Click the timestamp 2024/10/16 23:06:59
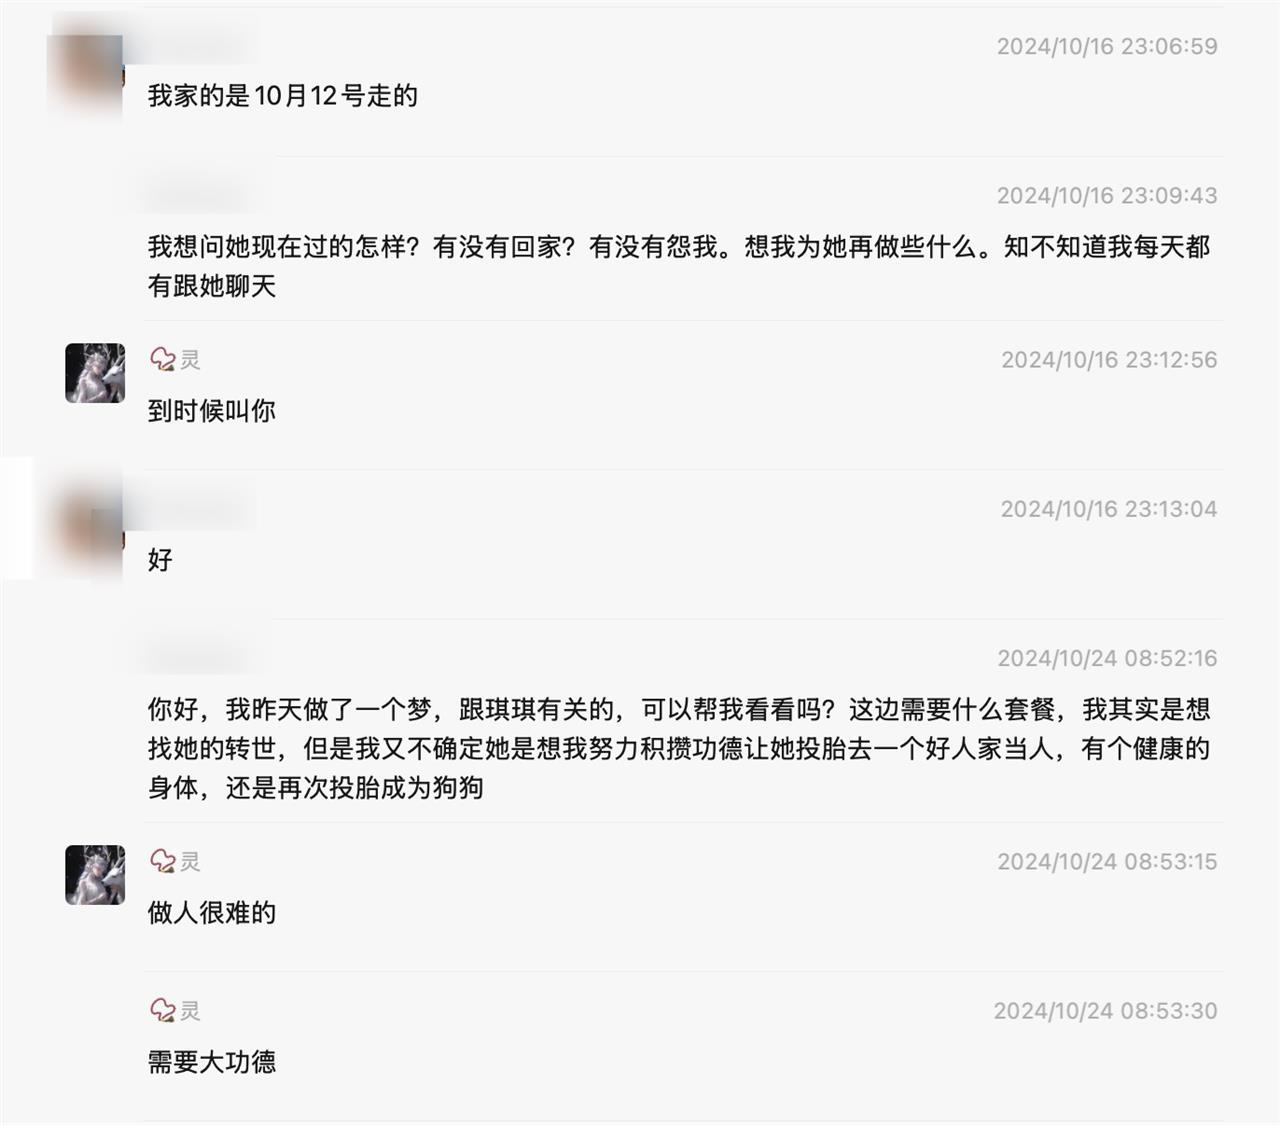 [1107, 46]
